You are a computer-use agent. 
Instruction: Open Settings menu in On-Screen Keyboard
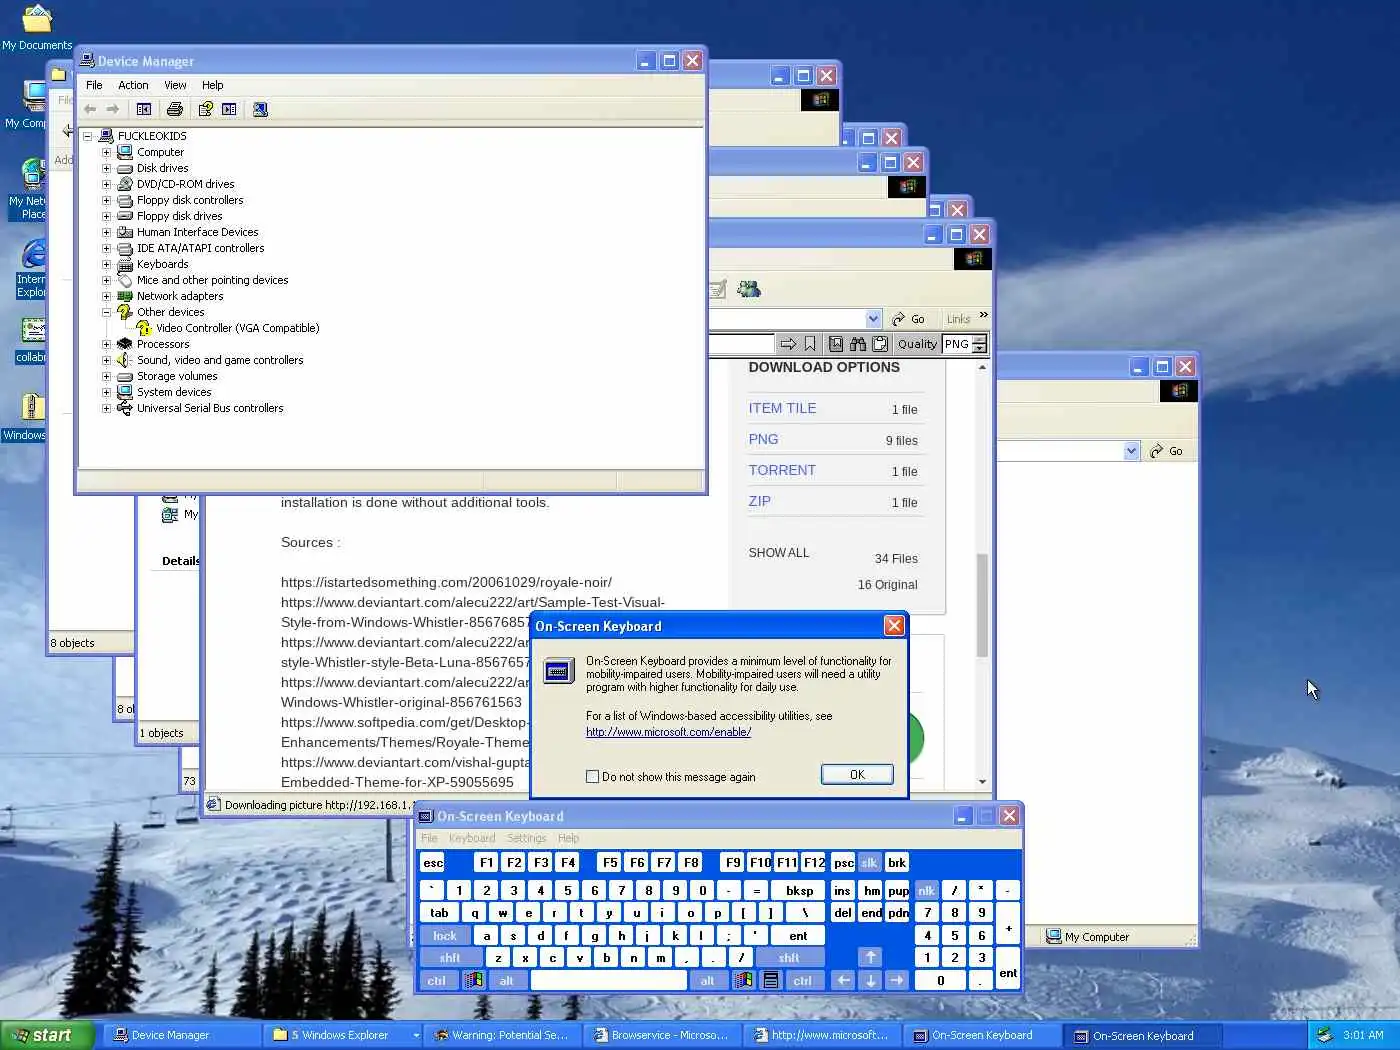(x=526, y=838)
